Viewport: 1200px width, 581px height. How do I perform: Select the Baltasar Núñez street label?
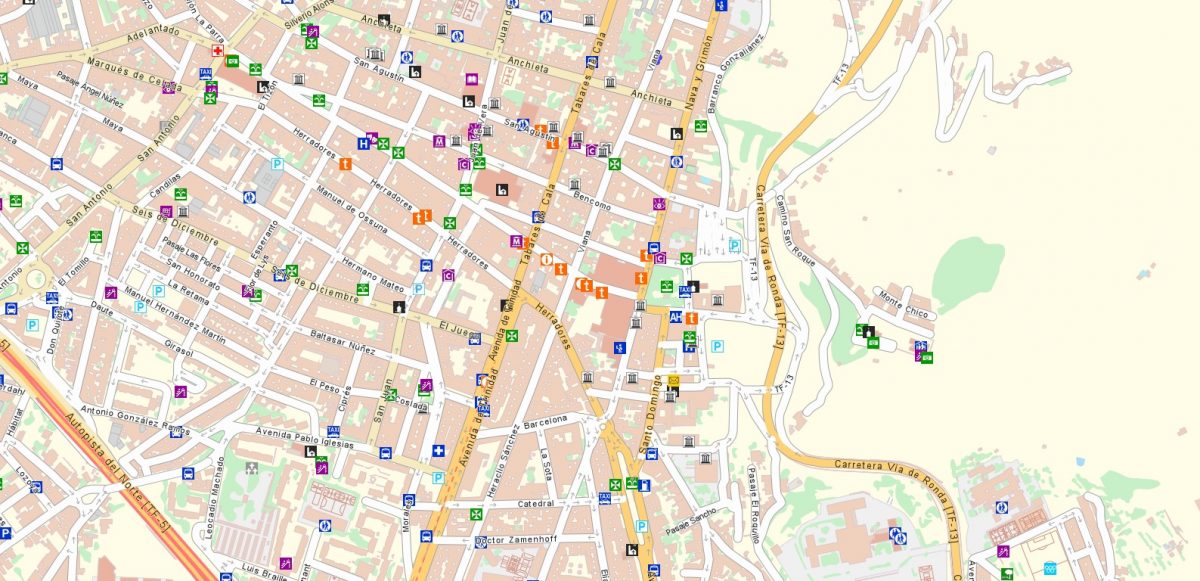tap(342, 340)
